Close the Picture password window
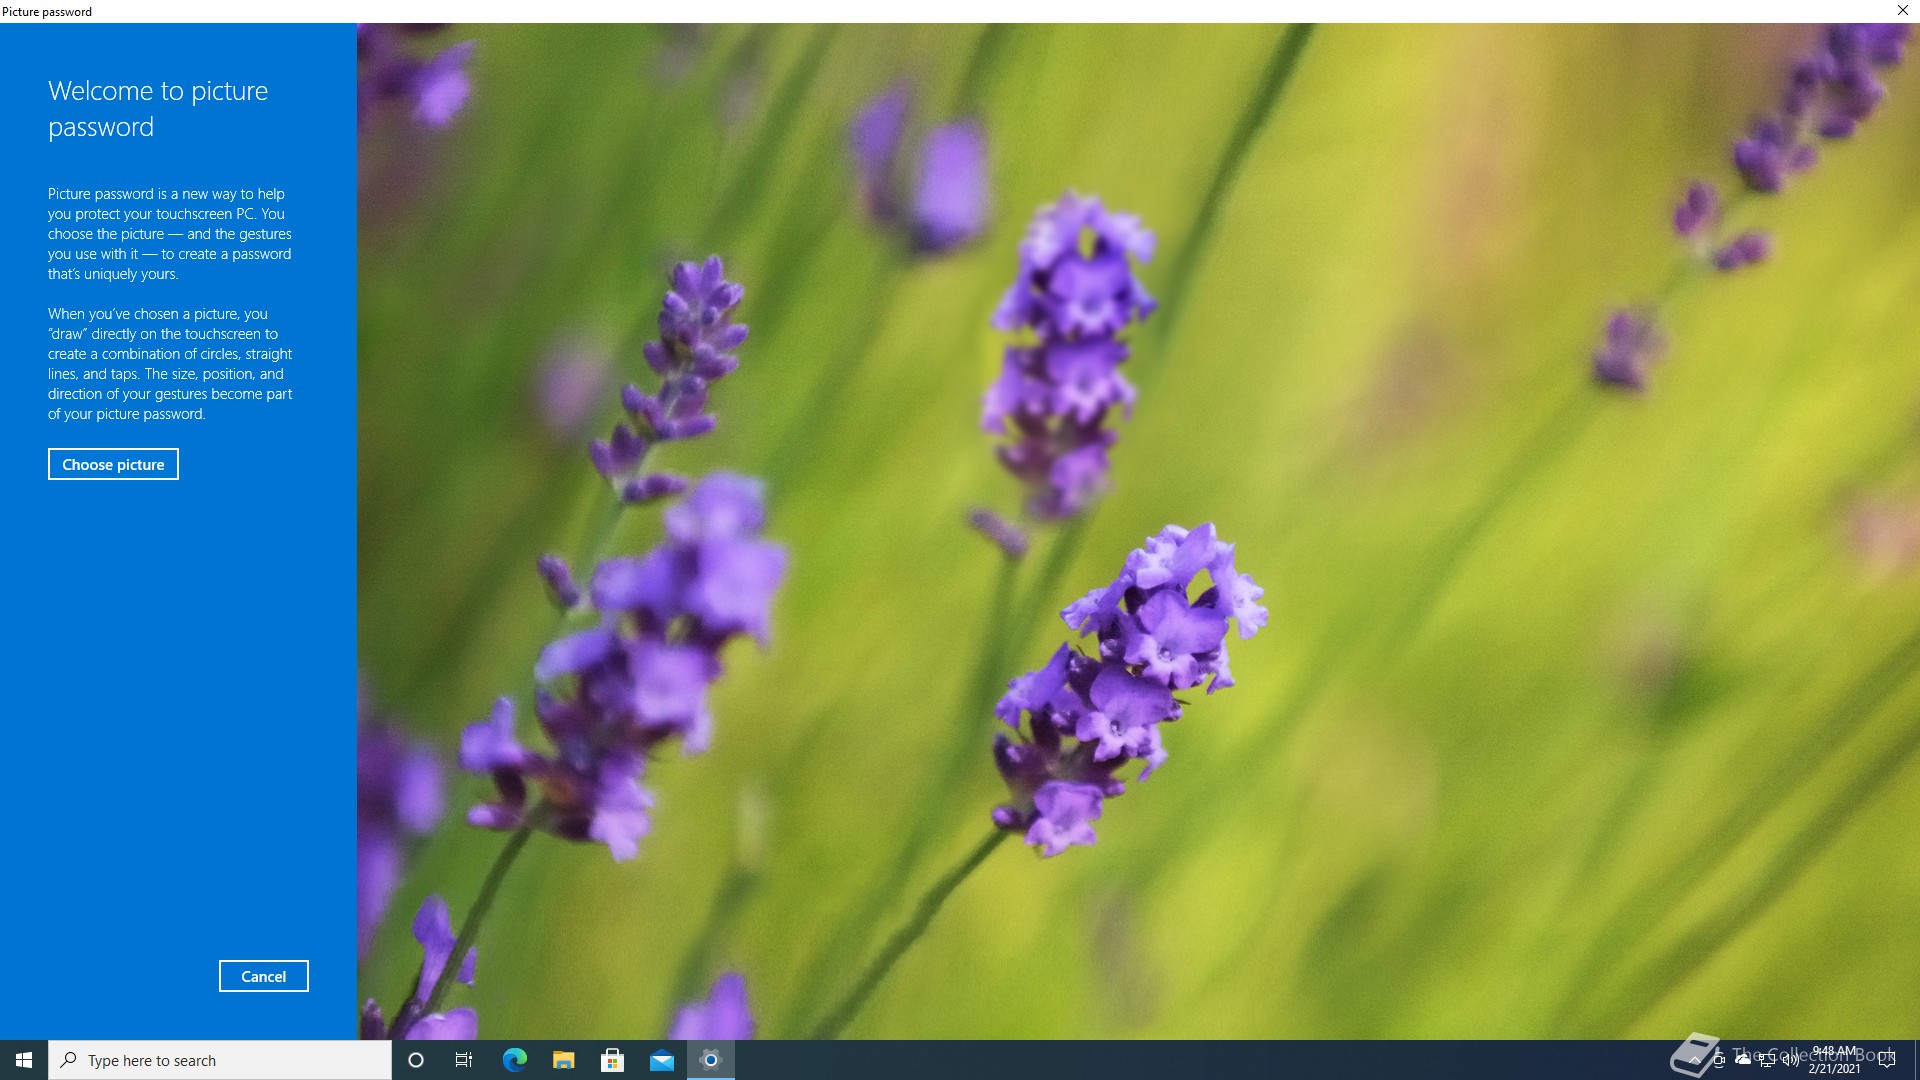The width and height of the screenshot is (1920, 1080). click(x=1902, y=10)
